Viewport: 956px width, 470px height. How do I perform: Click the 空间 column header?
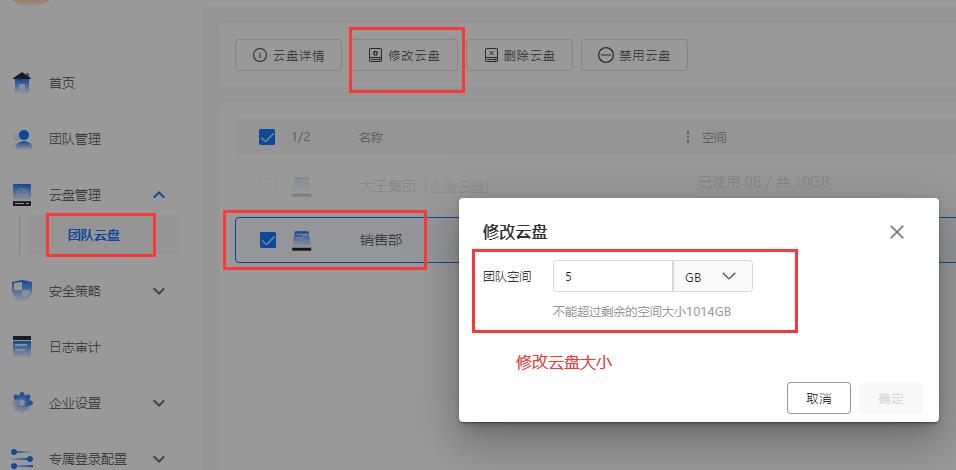tap(713, 137)
